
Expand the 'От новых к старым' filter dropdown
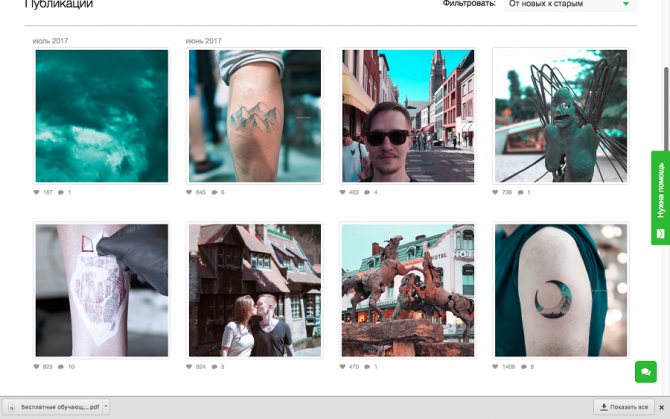coord(570,4)
